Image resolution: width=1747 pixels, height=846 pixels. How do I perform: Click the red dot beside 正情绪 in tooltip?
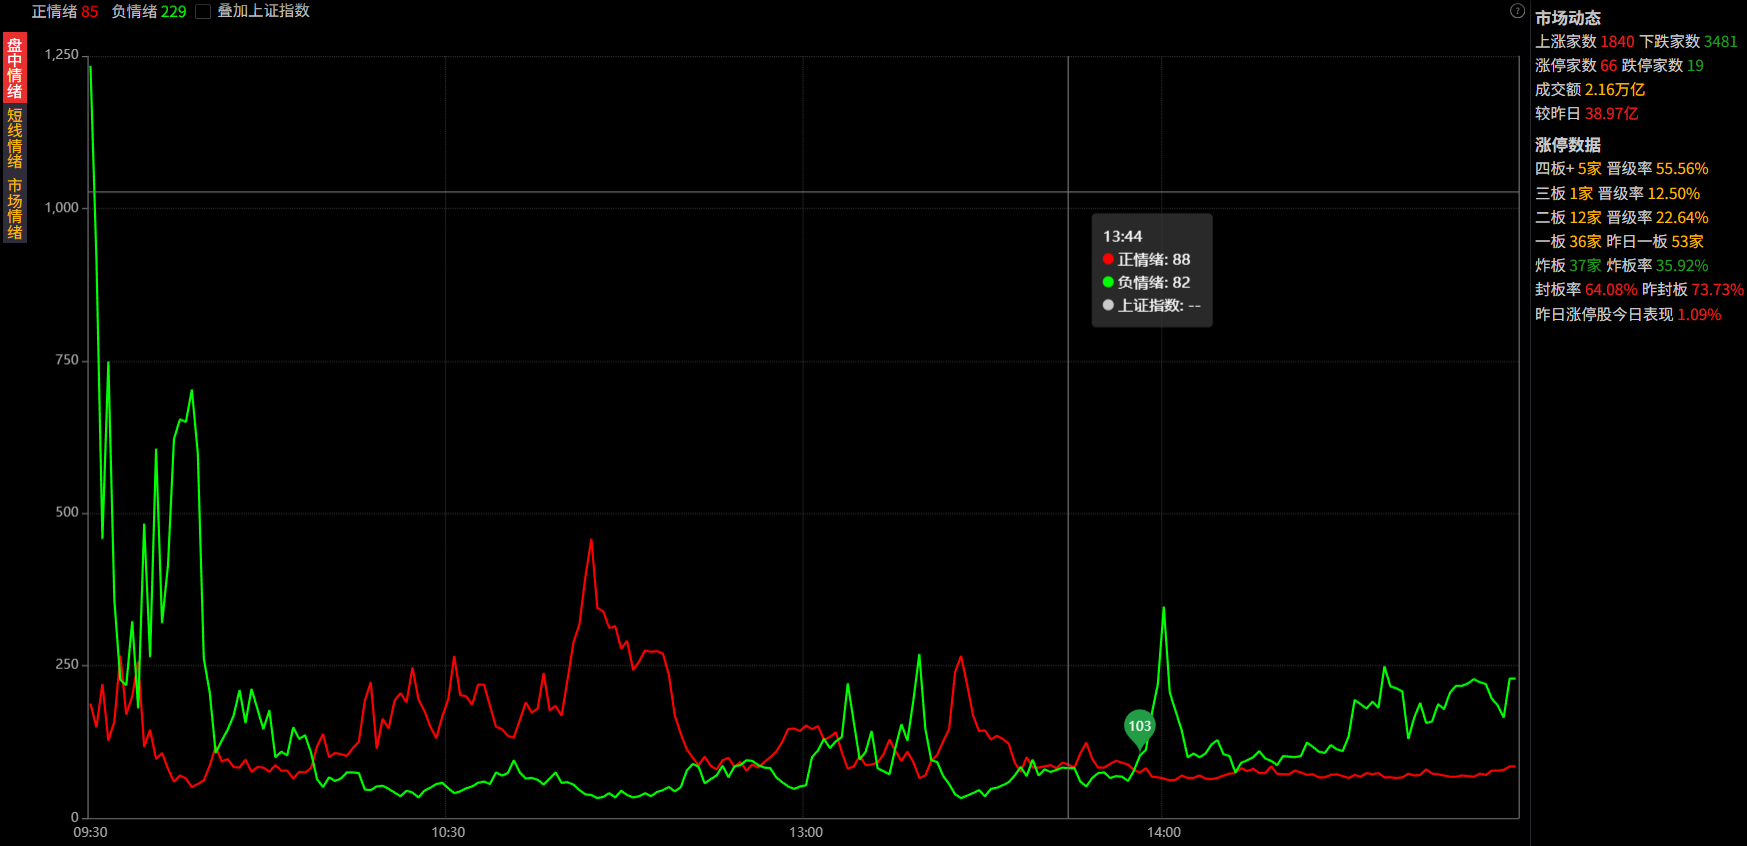[x=1108, y=259]
